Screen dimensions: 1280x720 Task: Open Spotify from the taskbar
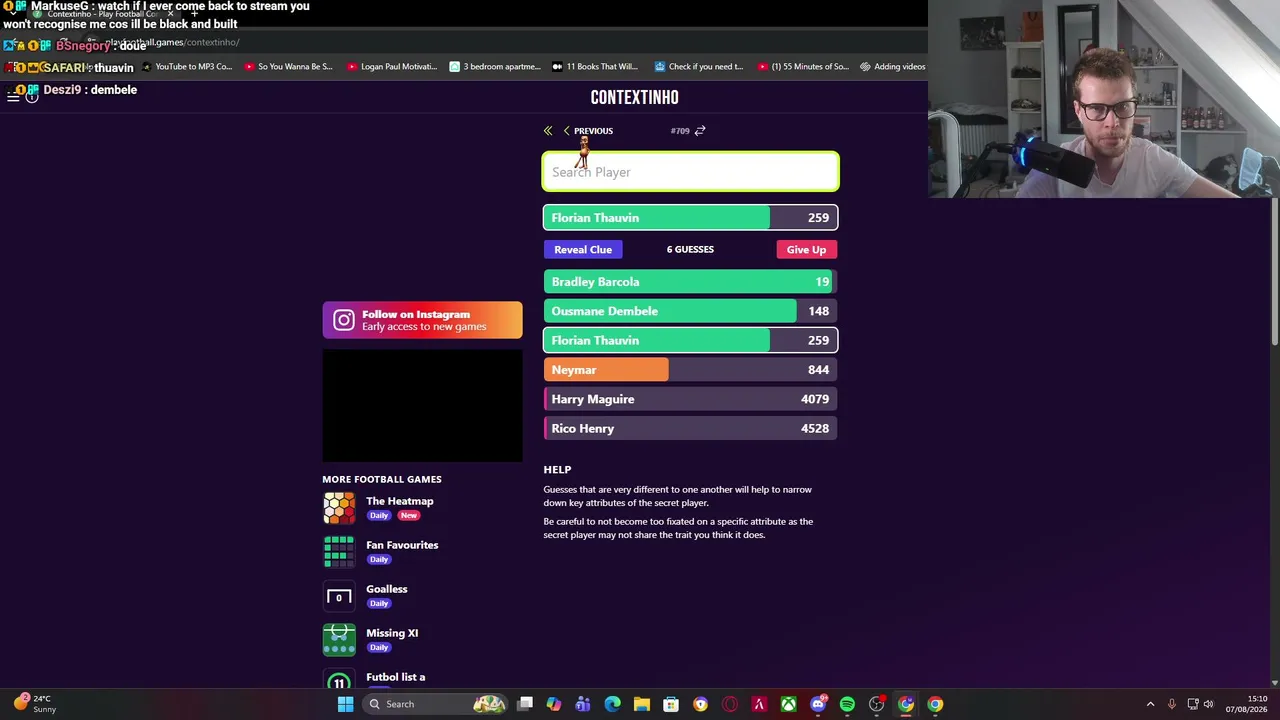tap(847, 704)
